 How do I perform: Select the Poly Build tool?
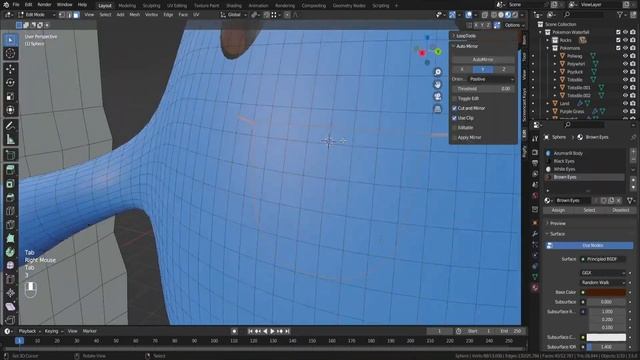(x=10, y=238)
